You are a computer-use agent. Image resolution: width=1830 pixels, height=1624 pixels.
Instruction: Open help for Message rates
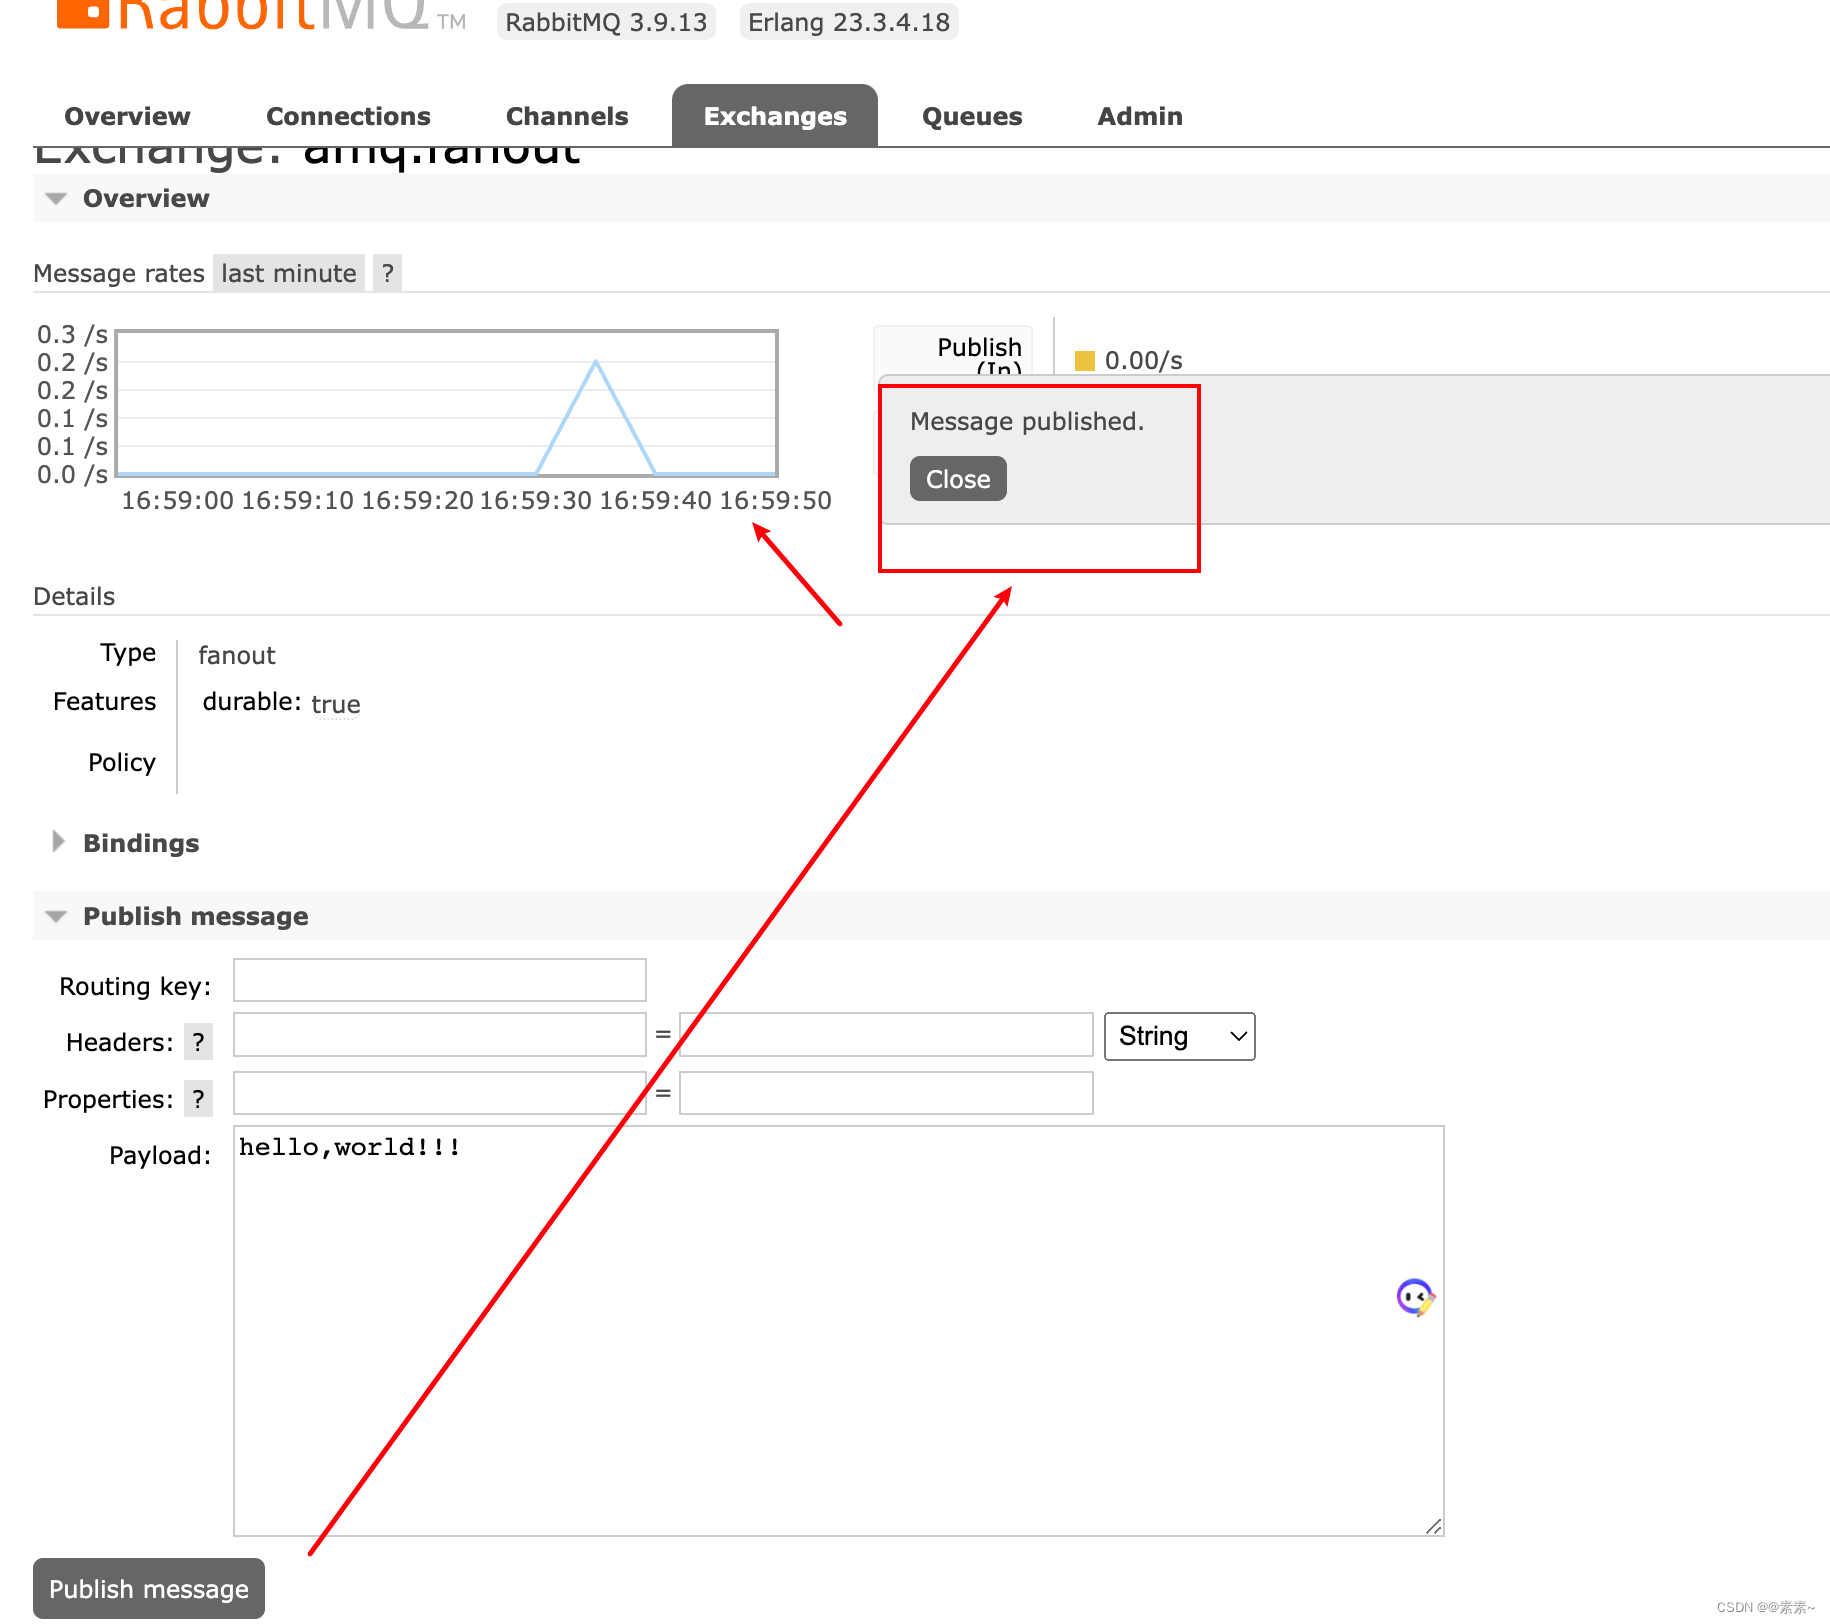pyautogui.click(x=388, y=273)
